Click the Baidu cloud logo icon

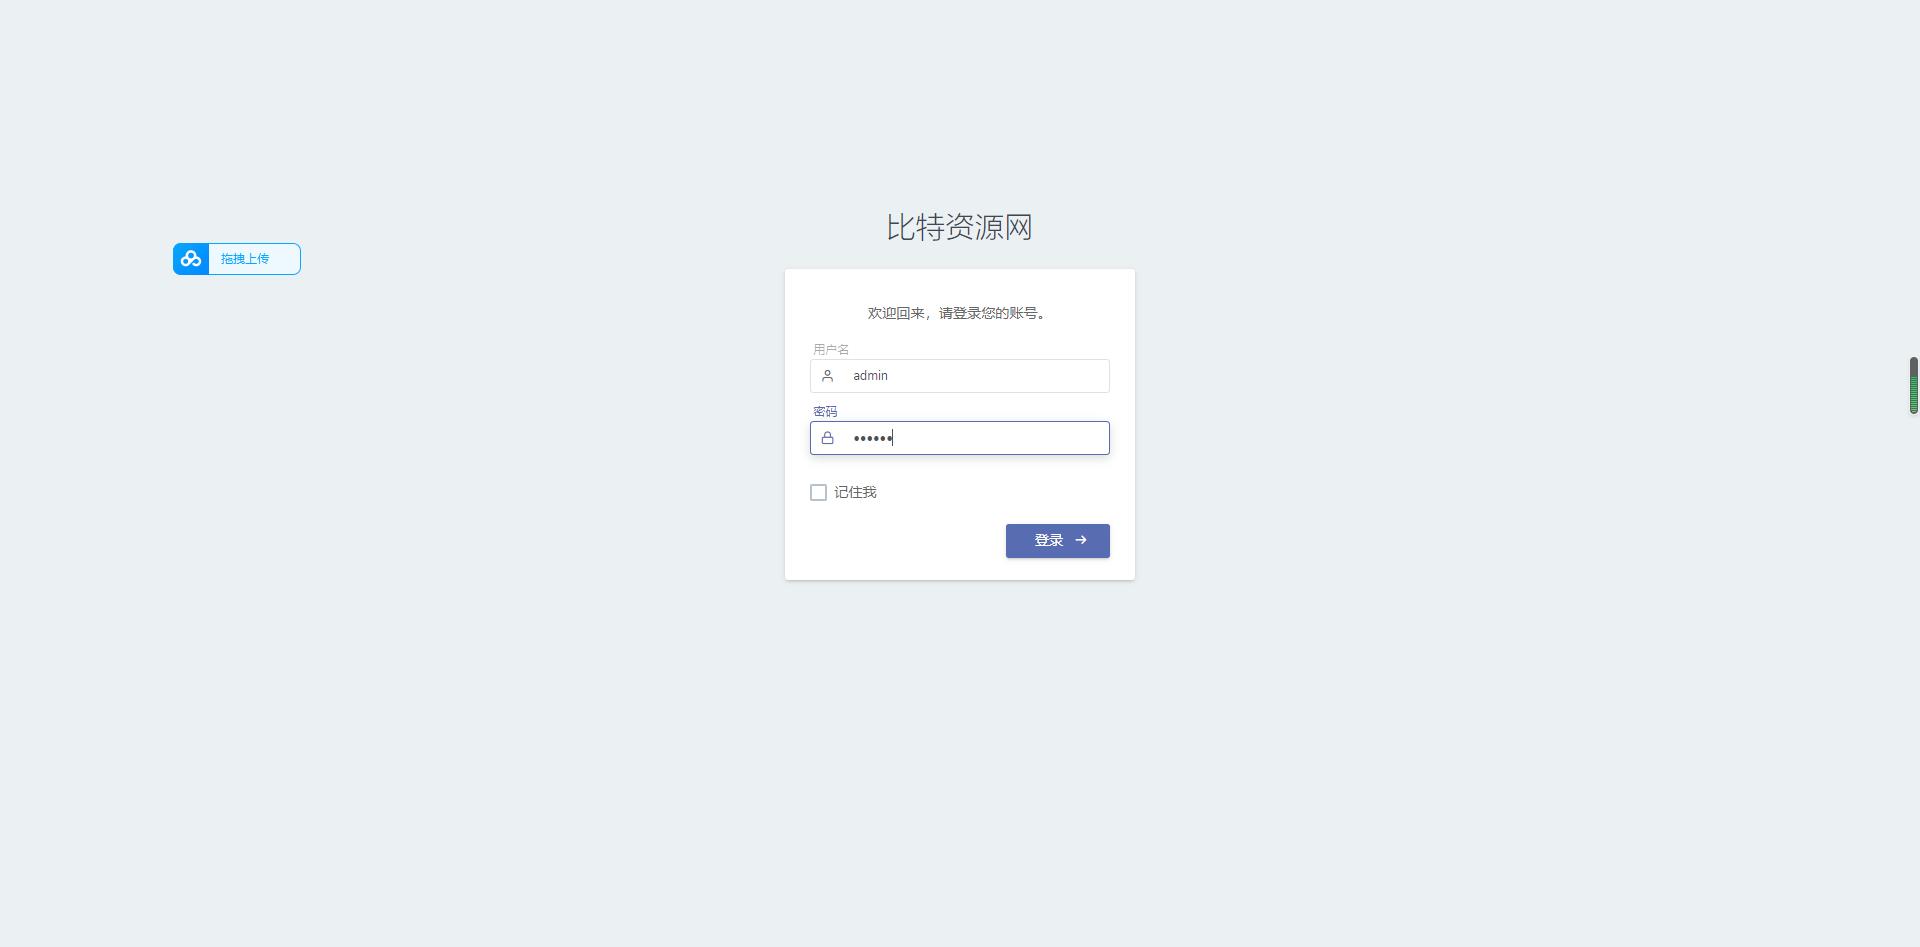191,259
